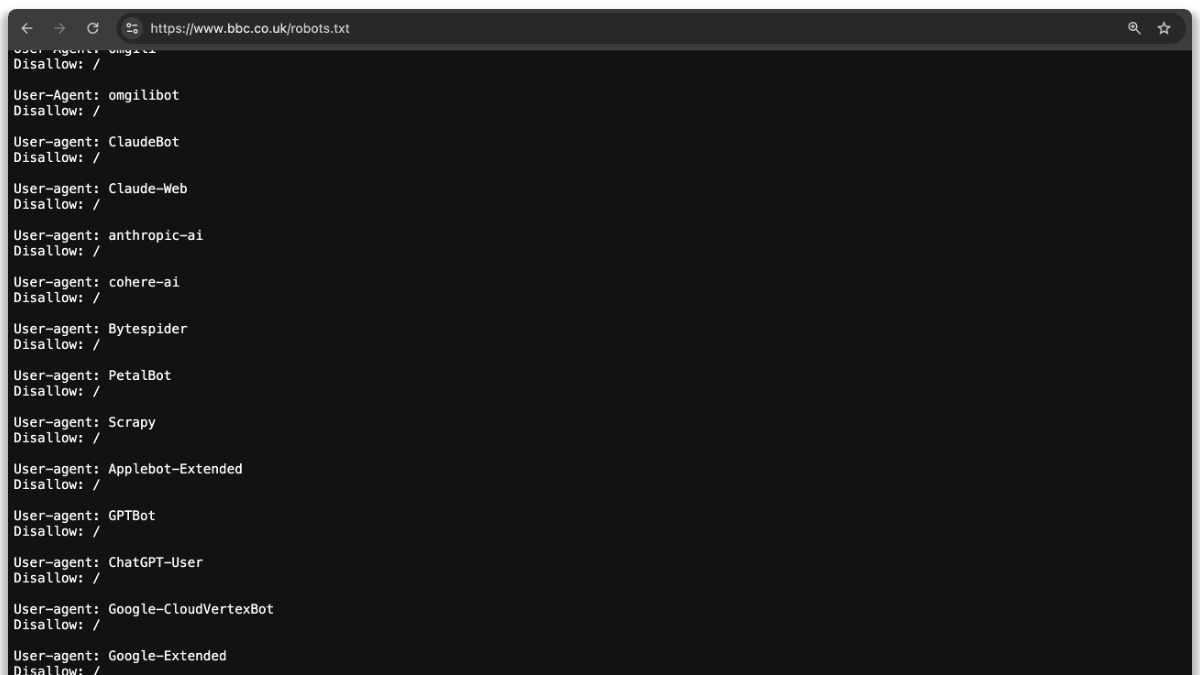
Task: Select the anthropic-ai user-agent line
Action: tap(108, 236)
